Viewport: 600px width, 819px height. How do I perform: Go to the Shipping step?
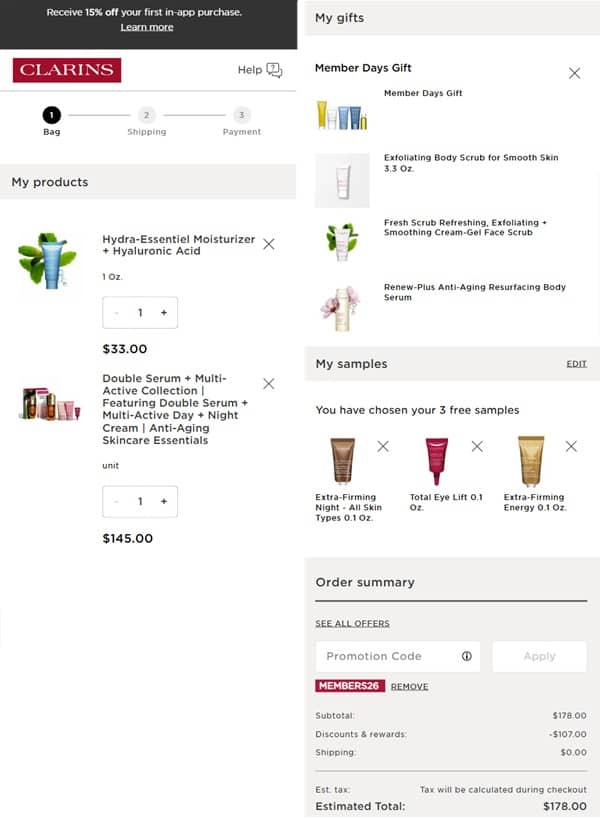(x=147, y=121)
